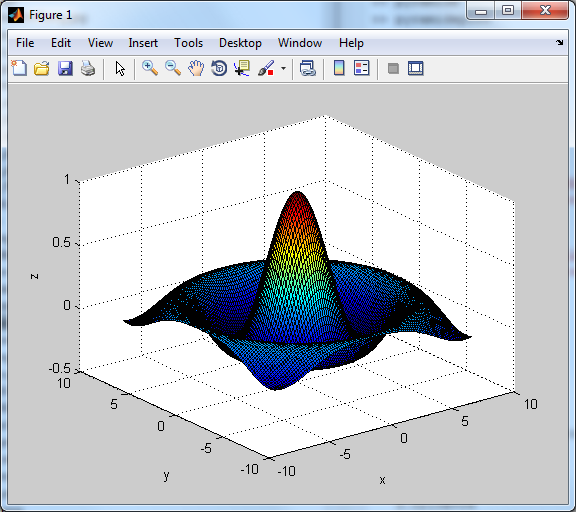
Task: Toggle the Data Cursor tool
Action: (242, 68)
